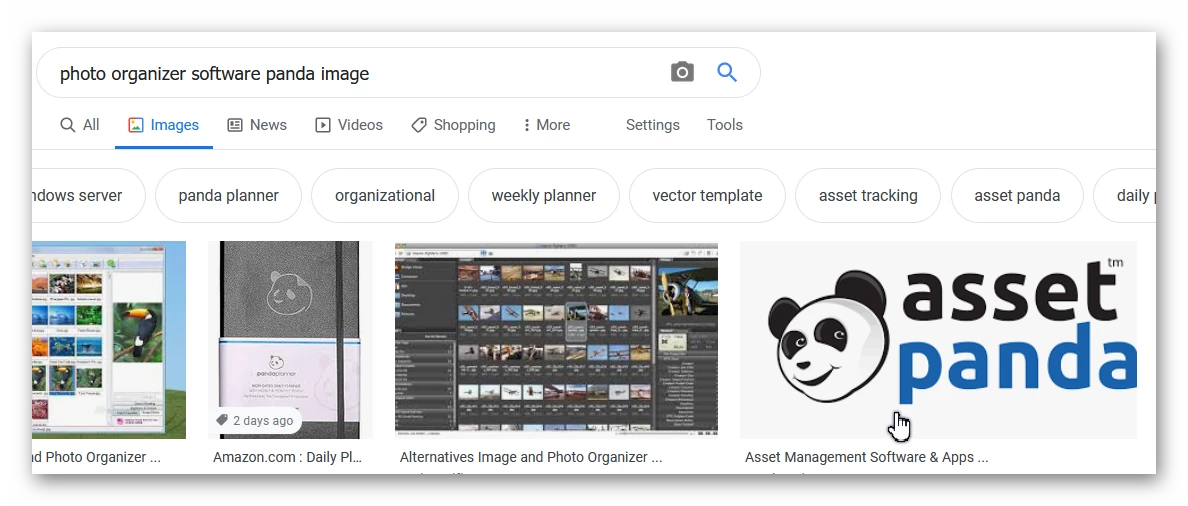1188x506 pixels.
Task: Open the Asset Panda logo image
Action: 938,340
